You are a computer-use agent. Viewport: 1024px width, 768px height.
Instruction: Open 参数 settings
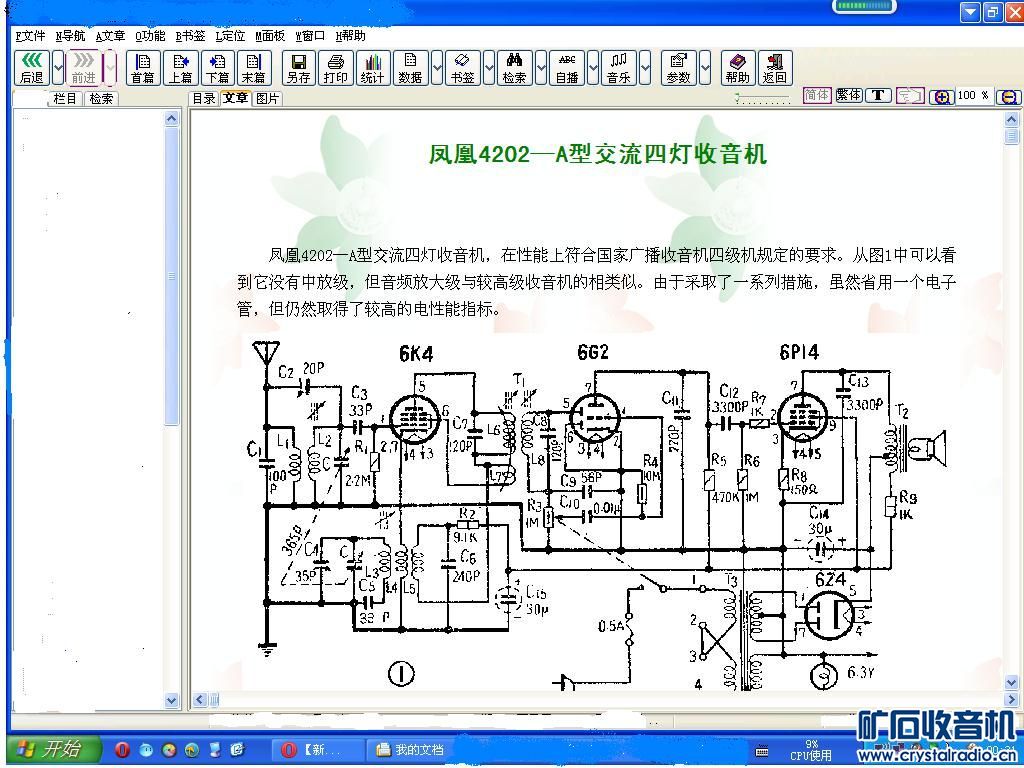point(679,68)
